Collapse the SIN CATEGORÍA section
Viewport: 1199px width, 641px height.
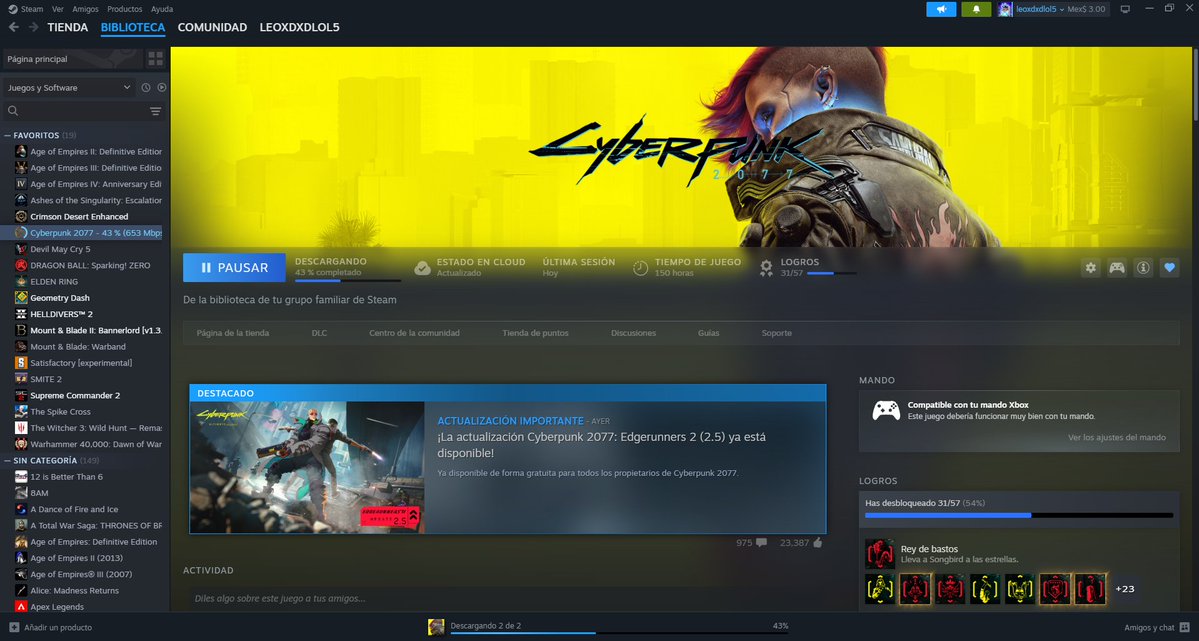click(x=8, y=460)
